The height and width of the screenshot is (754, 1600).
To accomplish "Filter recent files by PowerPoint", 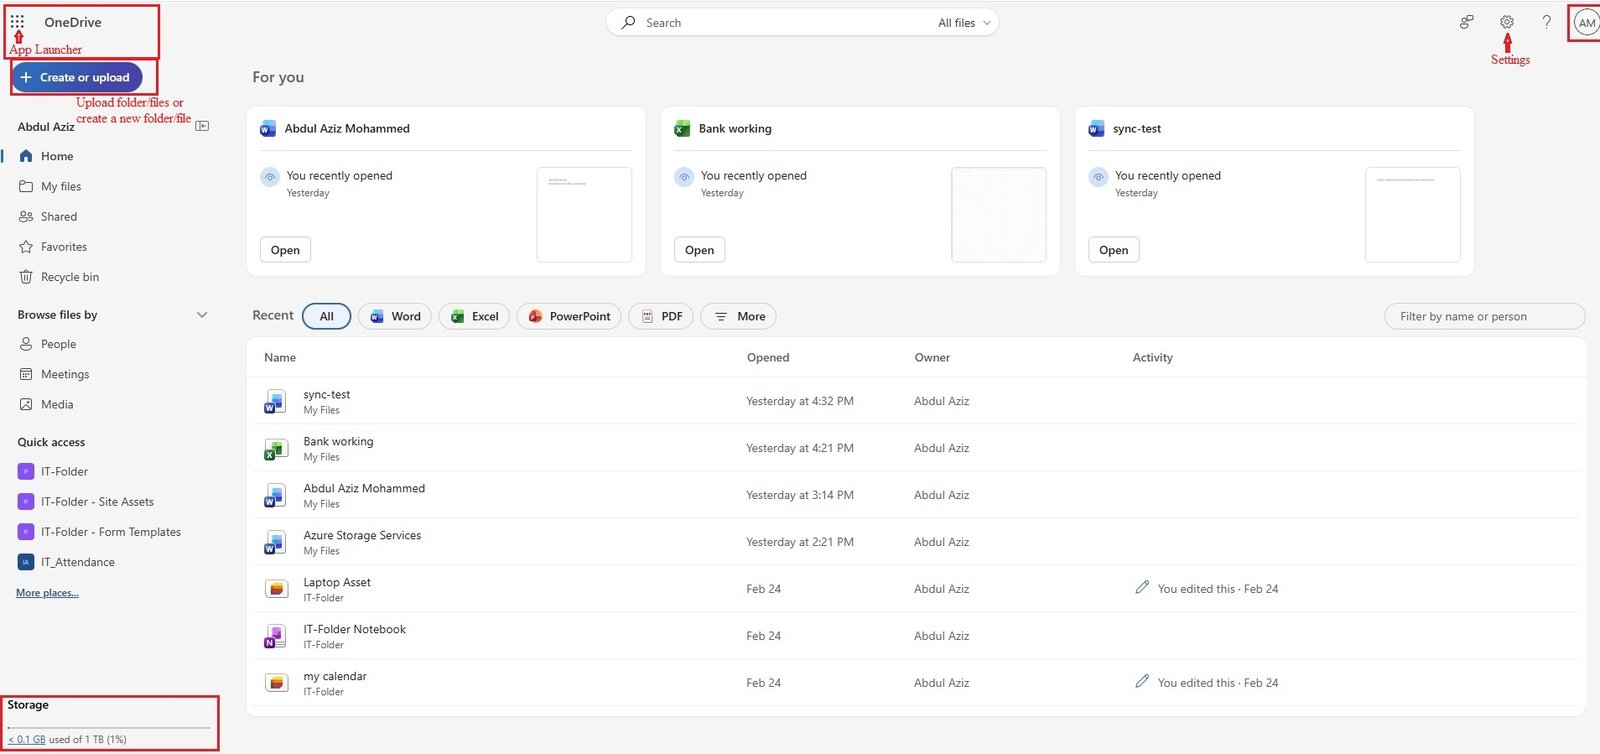I will (569, 317).
